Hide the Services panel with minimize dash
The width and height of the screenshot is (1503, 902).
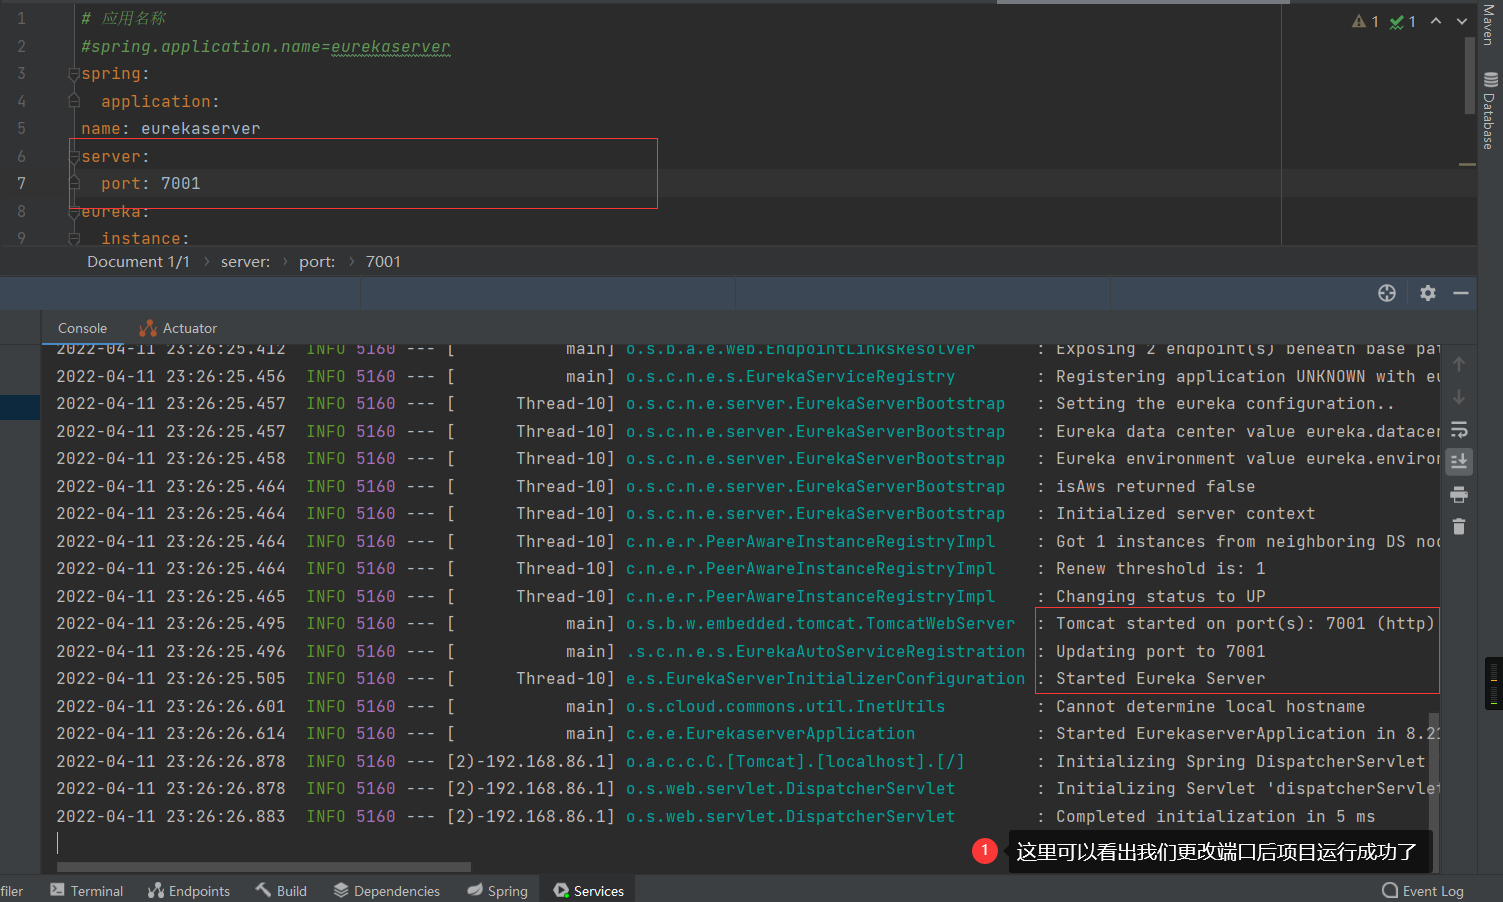(x=1461, y=293)
